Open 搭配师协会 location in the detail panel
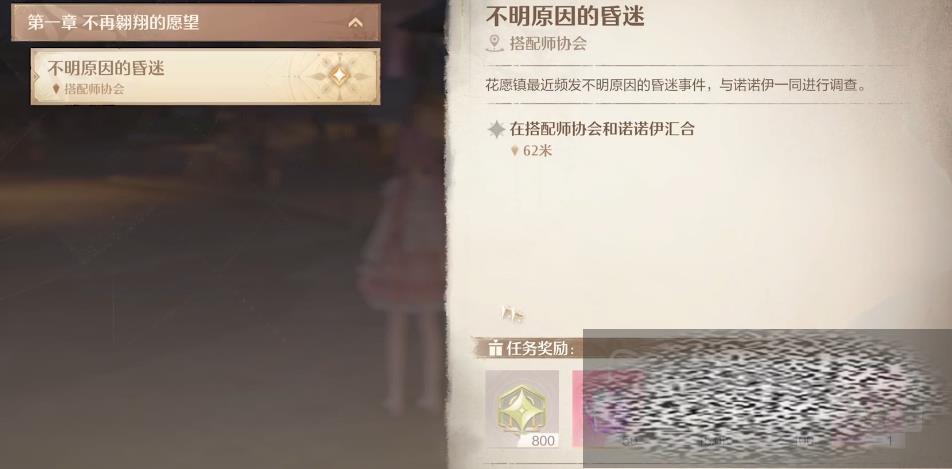 [548, 44]
